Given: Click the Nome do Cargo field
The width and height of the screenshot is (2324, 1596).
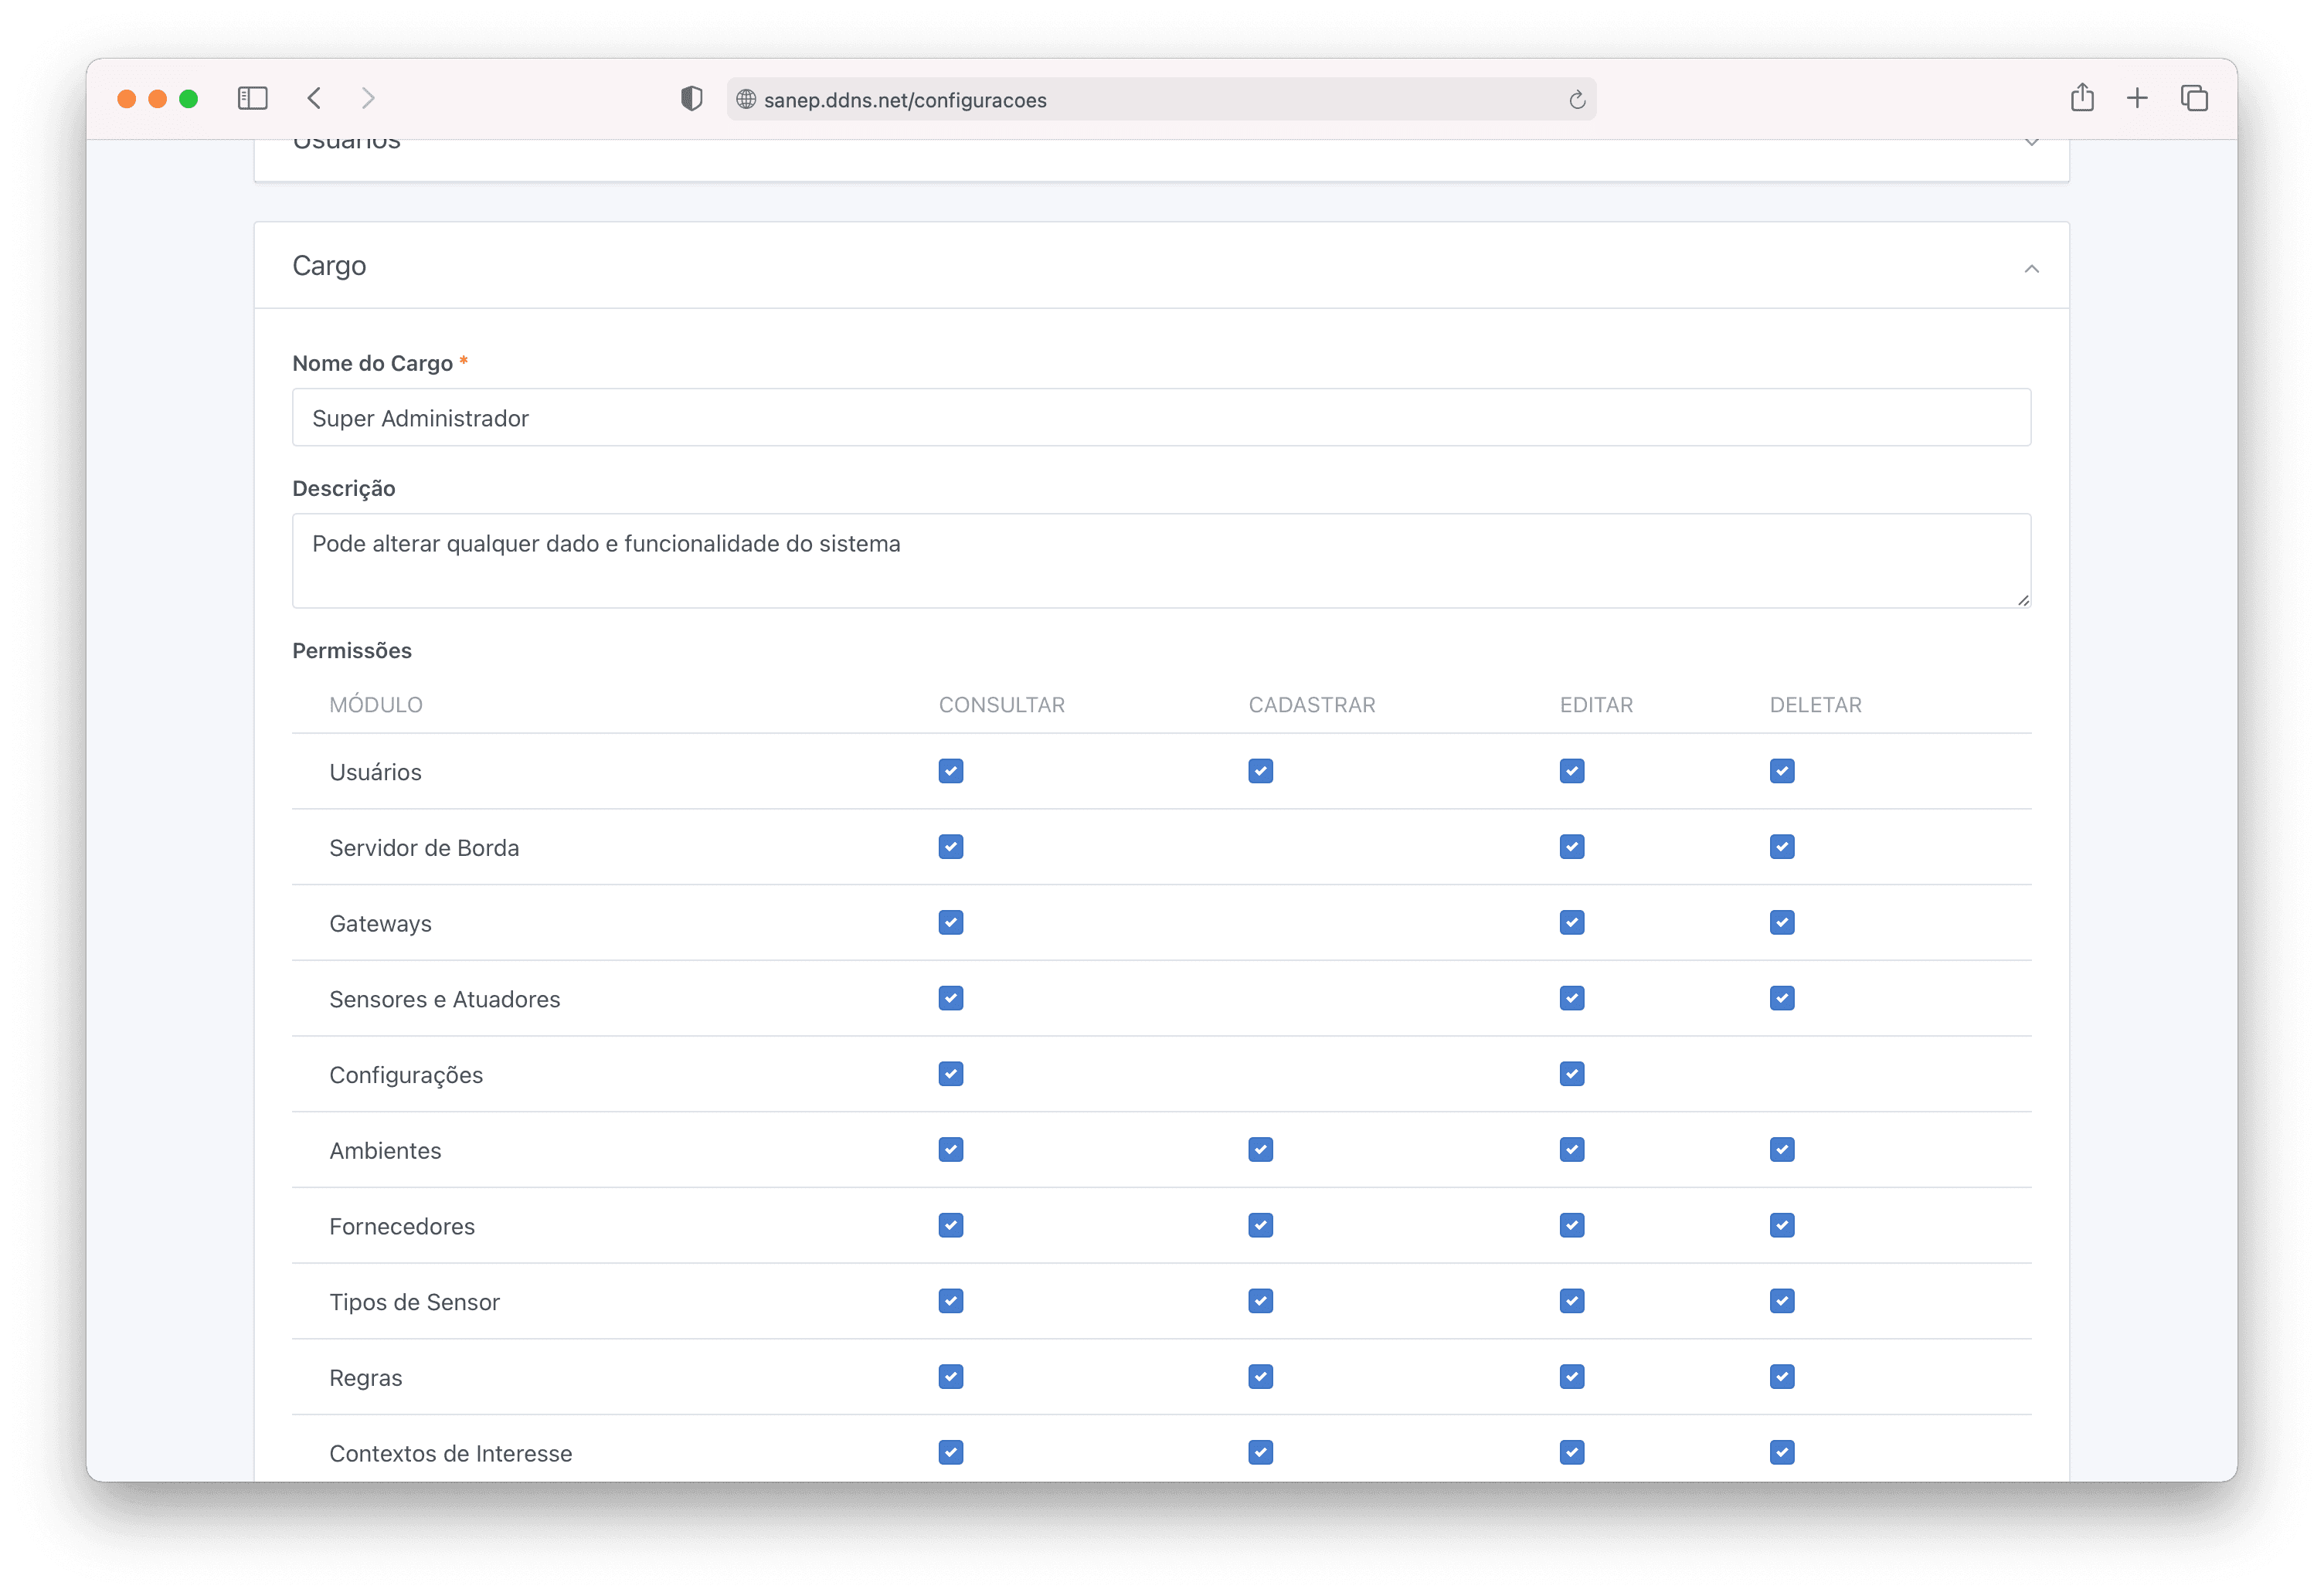Looking at the screenshot, I should [x=1160, y=418].
